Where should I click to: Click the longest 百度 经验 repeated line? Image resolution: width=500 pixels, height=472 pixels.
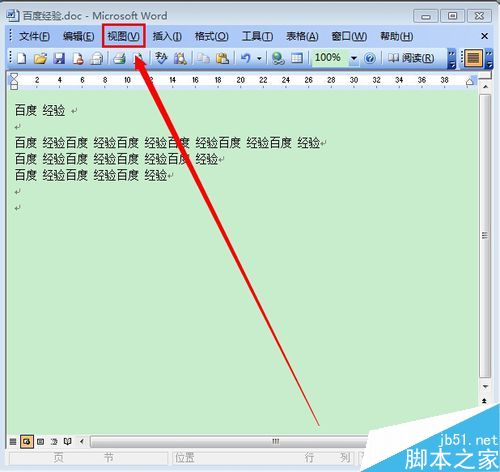click(x=168, y=143)
